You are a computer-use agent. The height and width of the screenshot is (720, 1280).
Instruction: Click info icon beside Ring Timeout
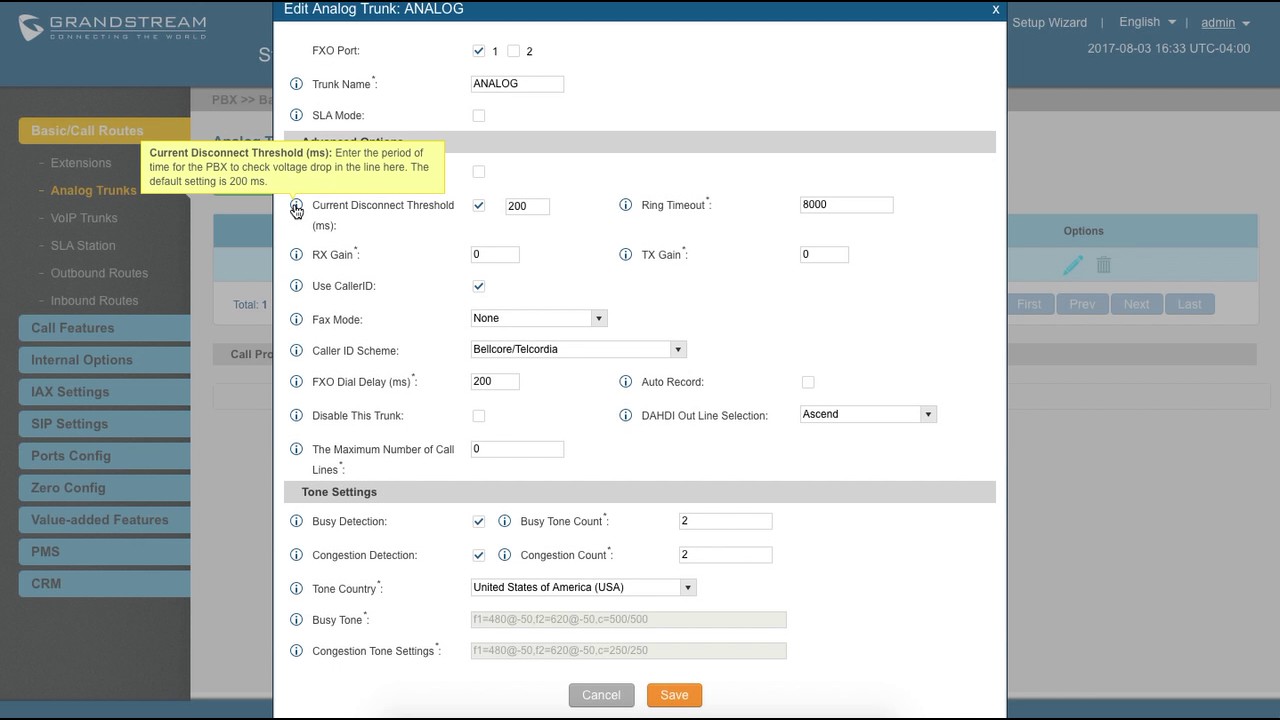[626, 205]
